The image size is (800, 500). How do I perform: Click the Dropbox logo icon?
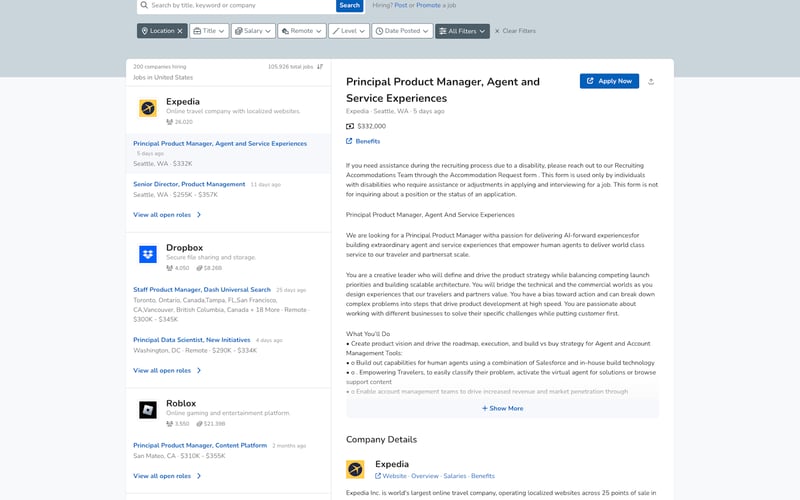click(x=148, y=254)
